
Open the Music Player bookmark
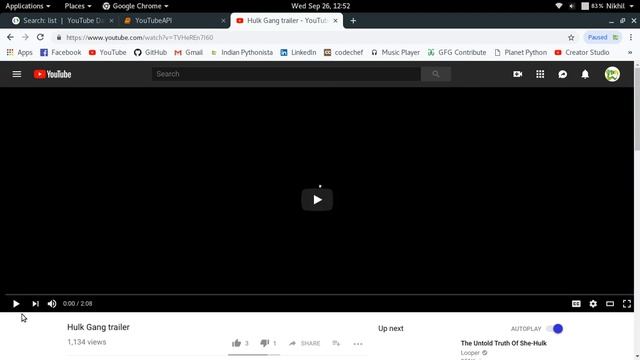tap(395, 52)
